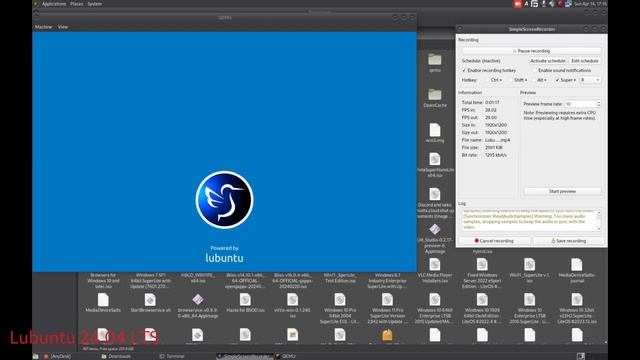Click the volume speaker tray icon
The image size is (640, 360).
pyautogui.click(x=551, y=4)
